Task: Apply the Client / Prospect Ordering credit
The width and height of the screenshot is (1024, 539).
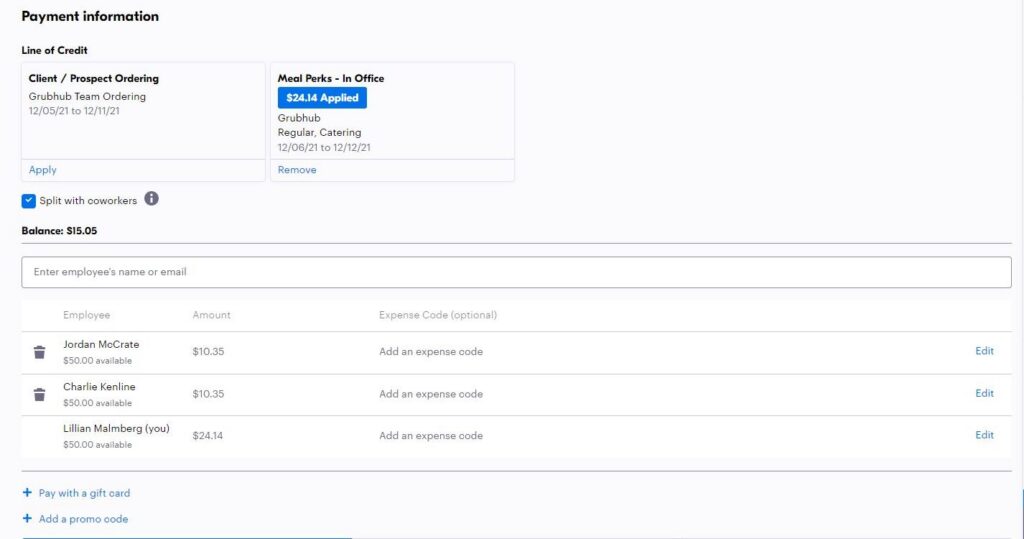Action: (43, 170)
